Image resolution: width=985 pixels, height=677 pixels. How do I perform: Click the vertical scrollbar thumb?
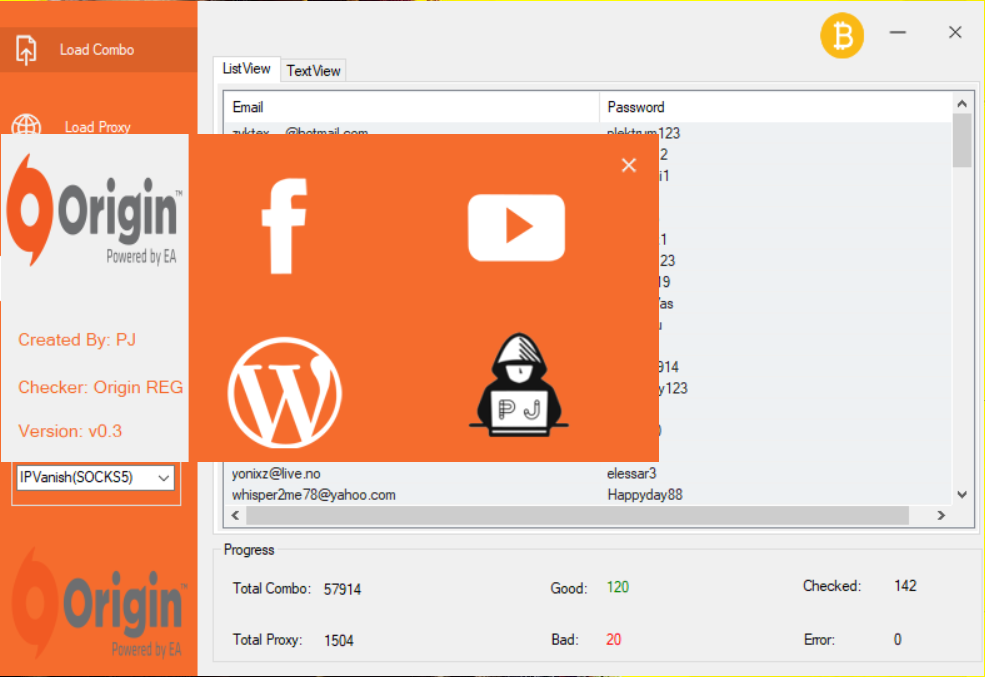pyautogui.click(x=962, y=140)
